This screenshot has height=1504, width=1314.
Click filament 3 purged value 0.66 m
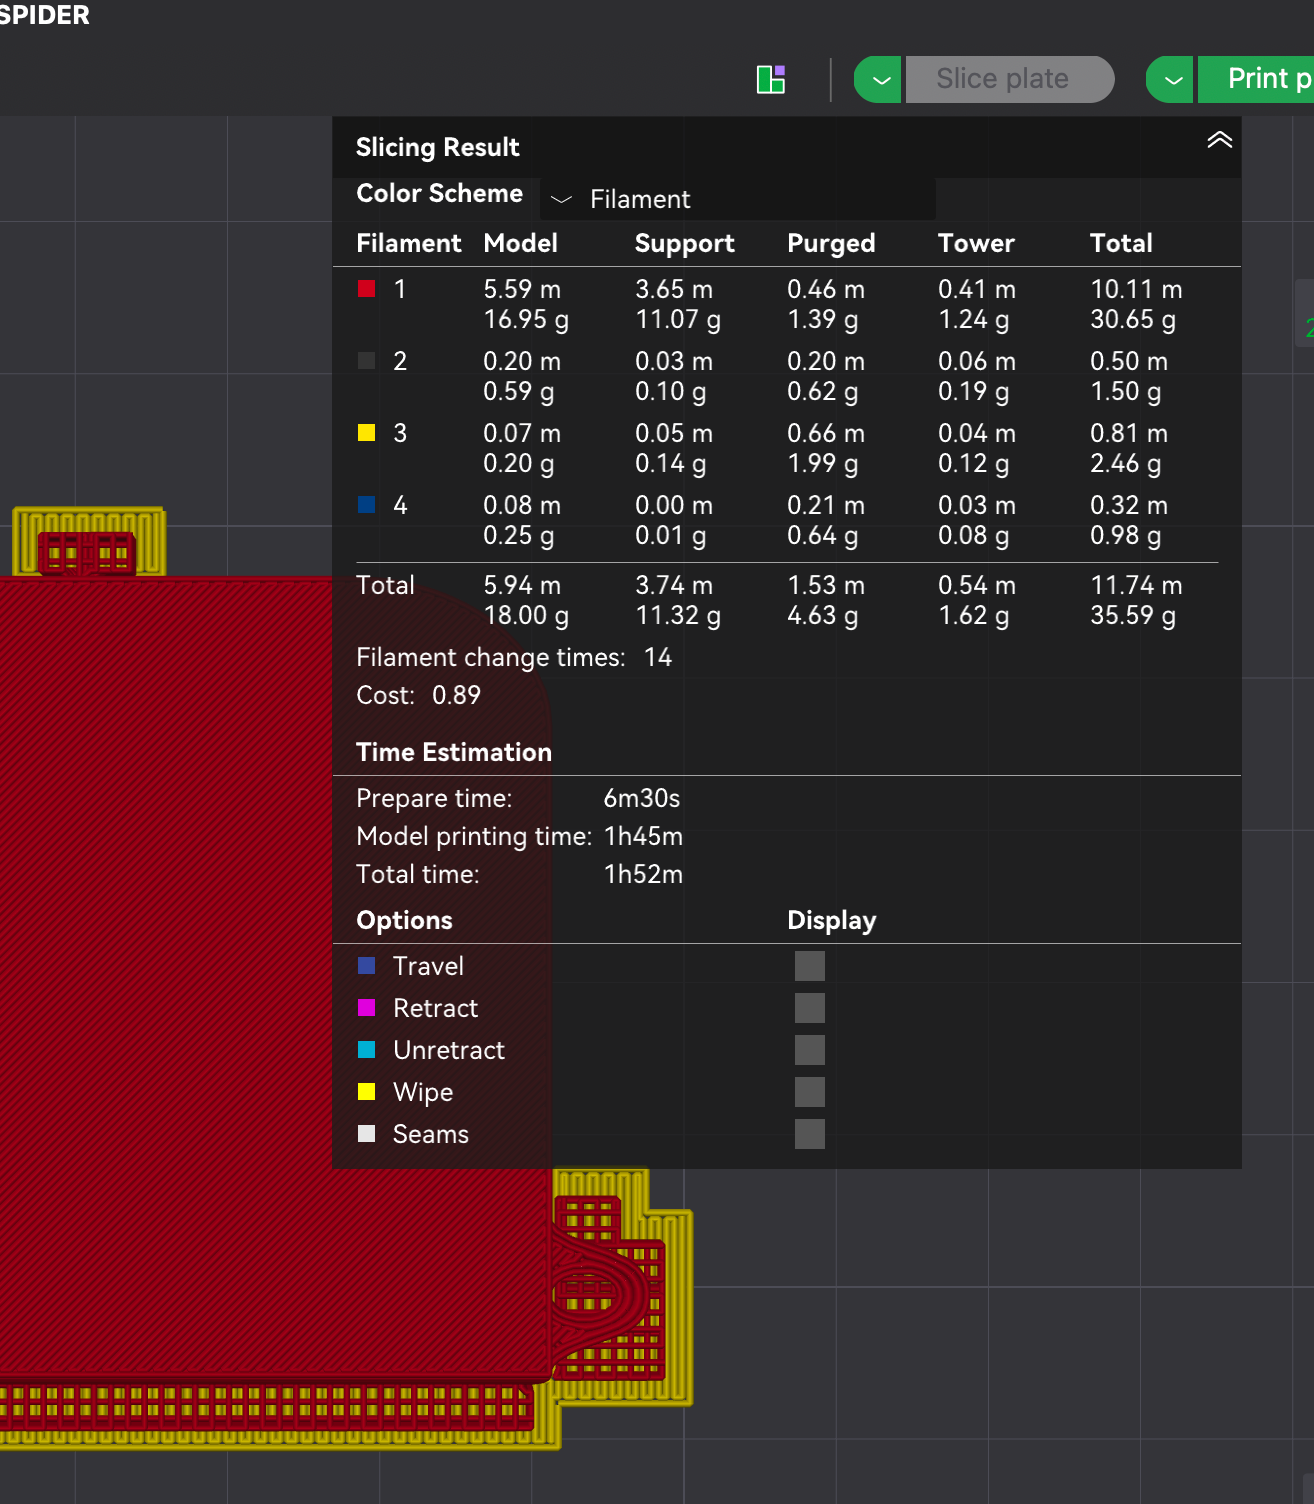(x=826, y=433)
